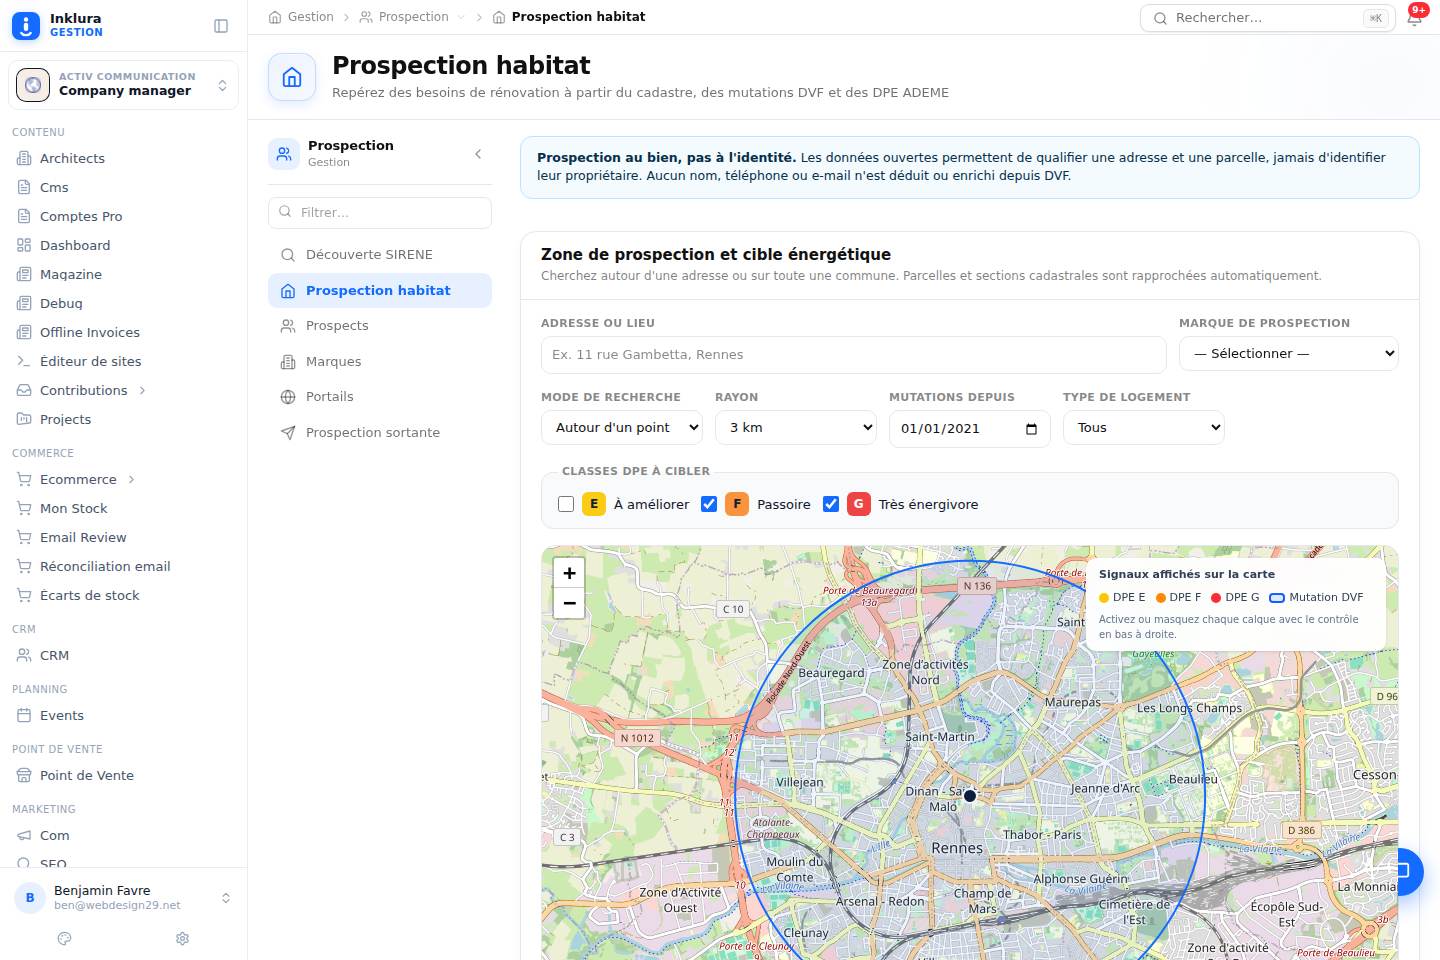The width and height of the screenshot is (1440, 960).
Task: Open the Marque de prospection dropdown
Action: (1288, 354)
